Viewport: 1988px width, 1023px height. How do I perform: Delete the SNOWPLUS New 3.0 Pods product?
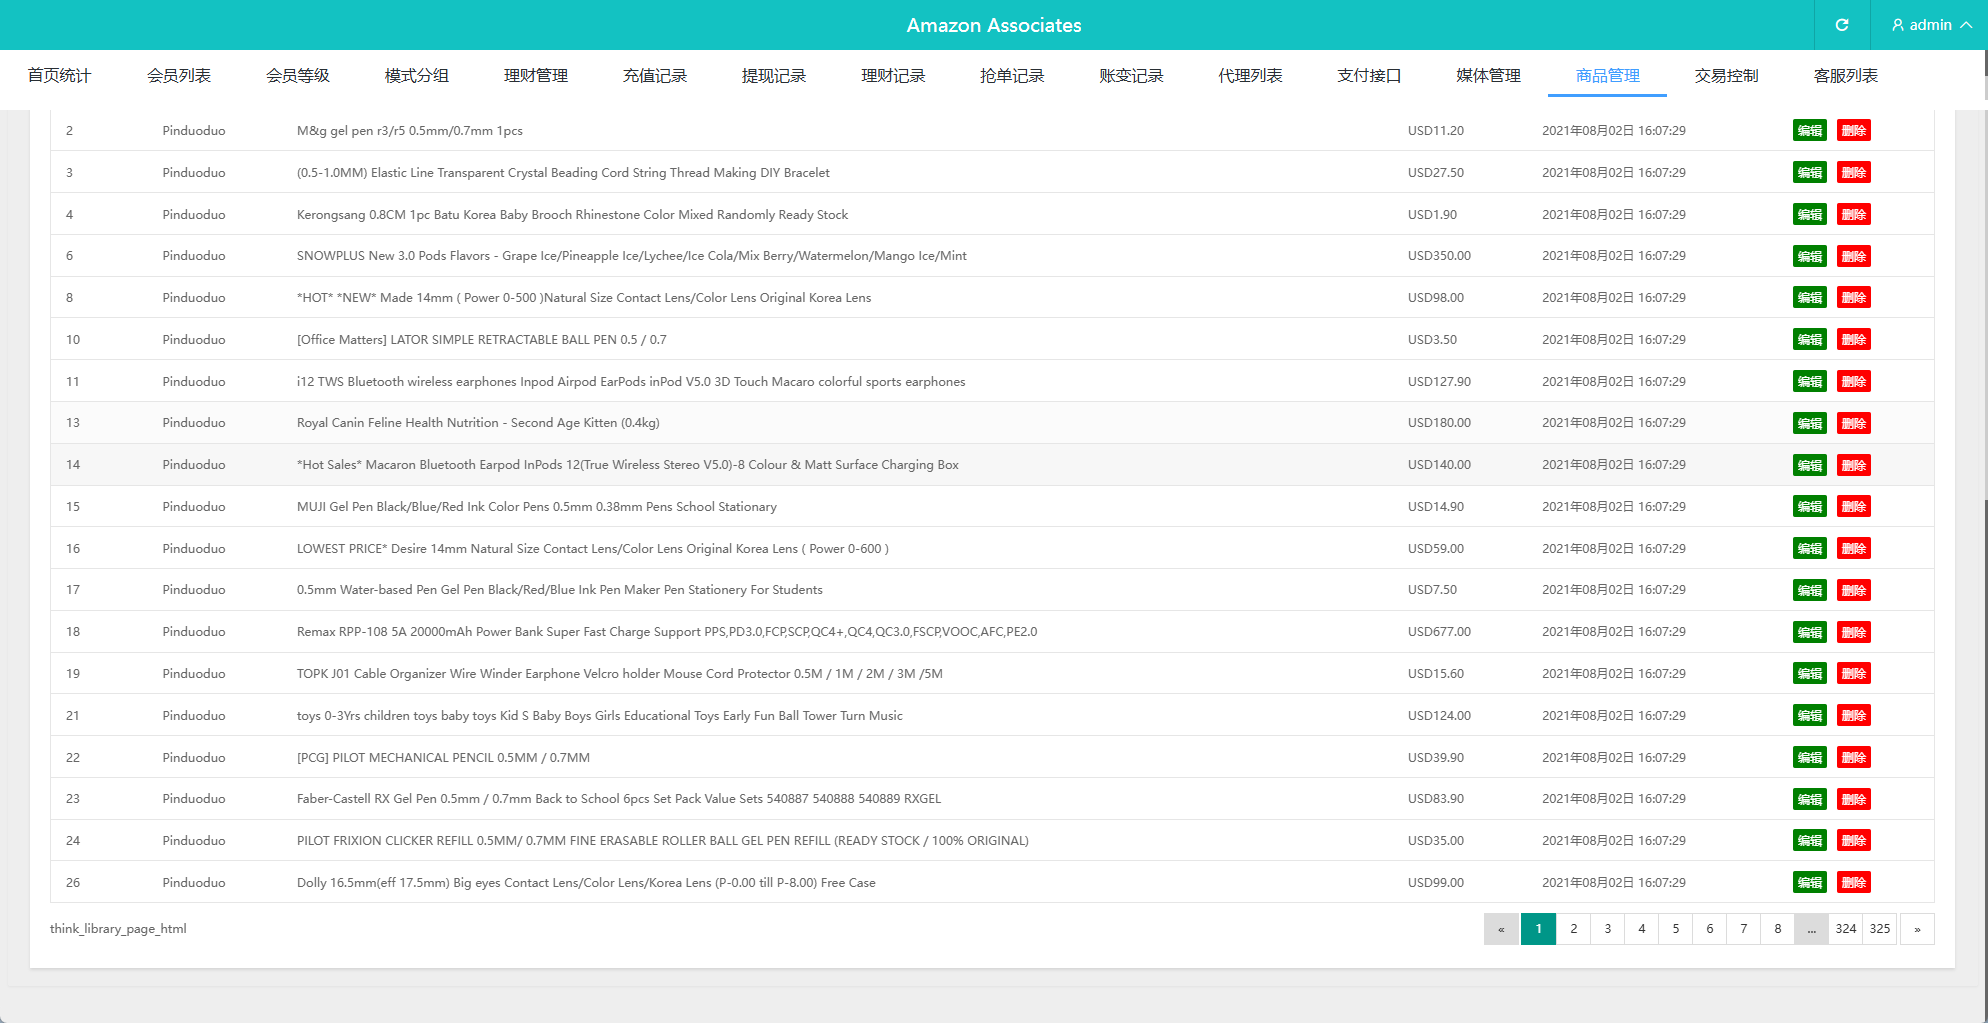(x=1853, y=256)
